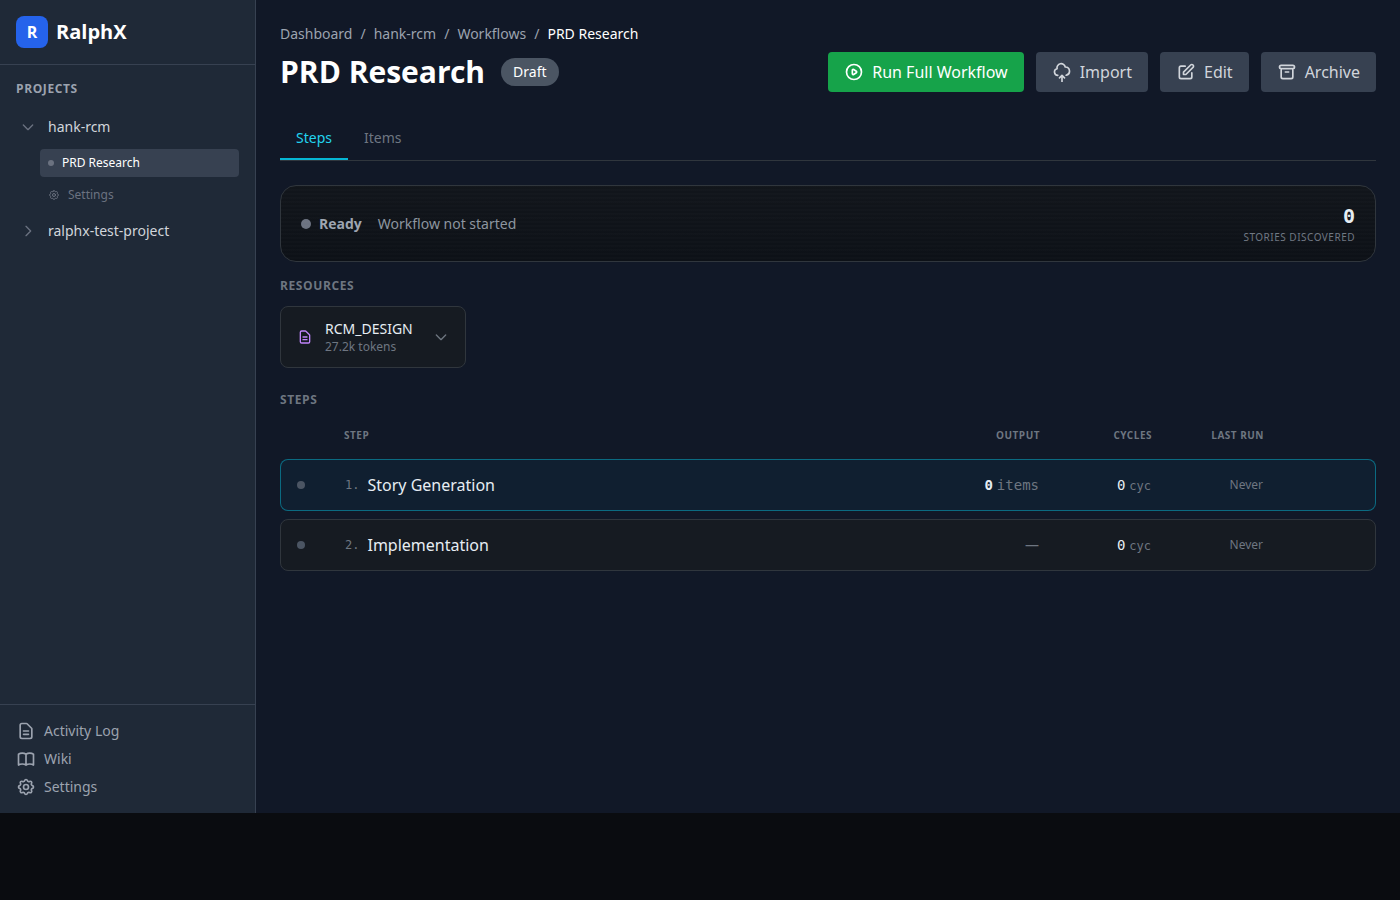The height and width of the screenshot is (900, 1400).
Task: Open the Wiki book icon
Action: tap(26, 759)
